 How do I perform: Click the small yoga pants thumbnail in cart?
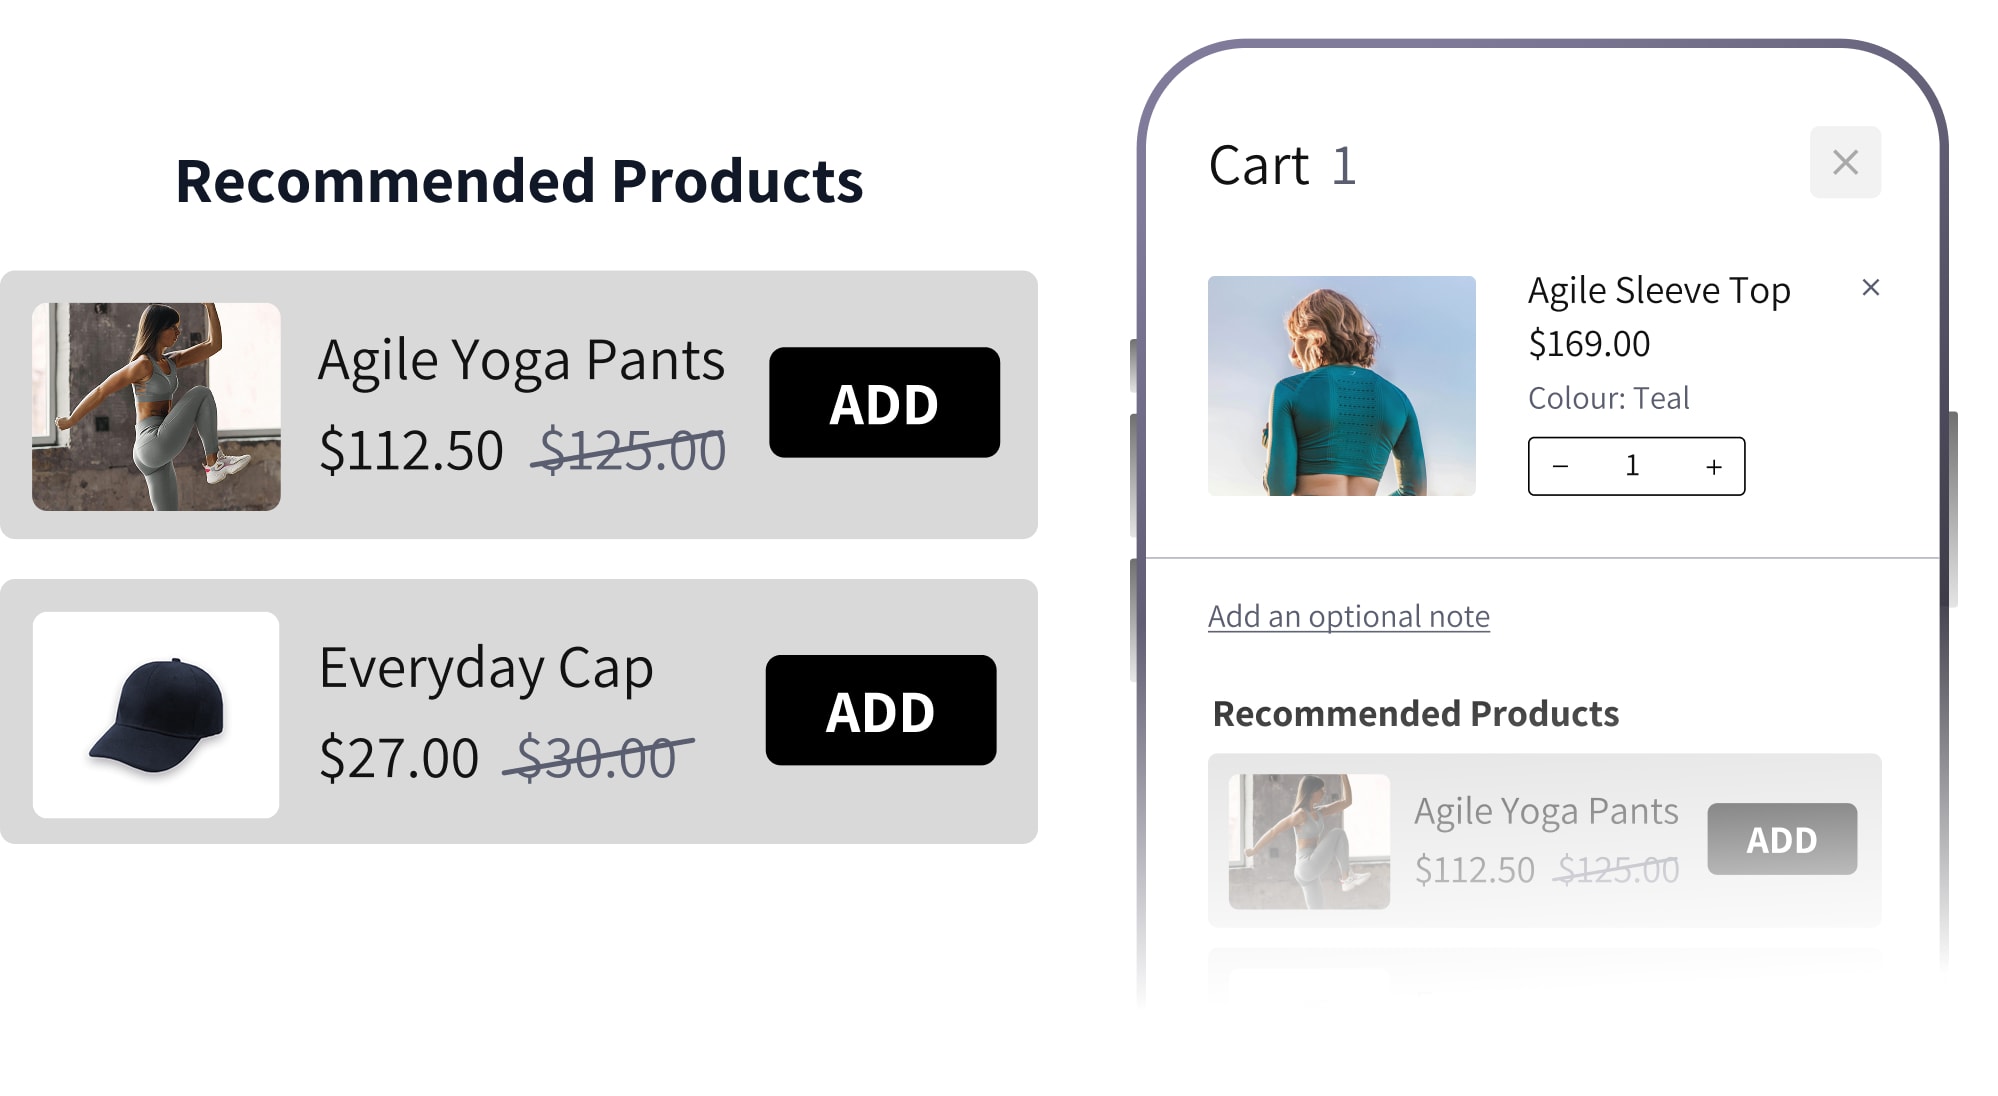(1308, 841)
